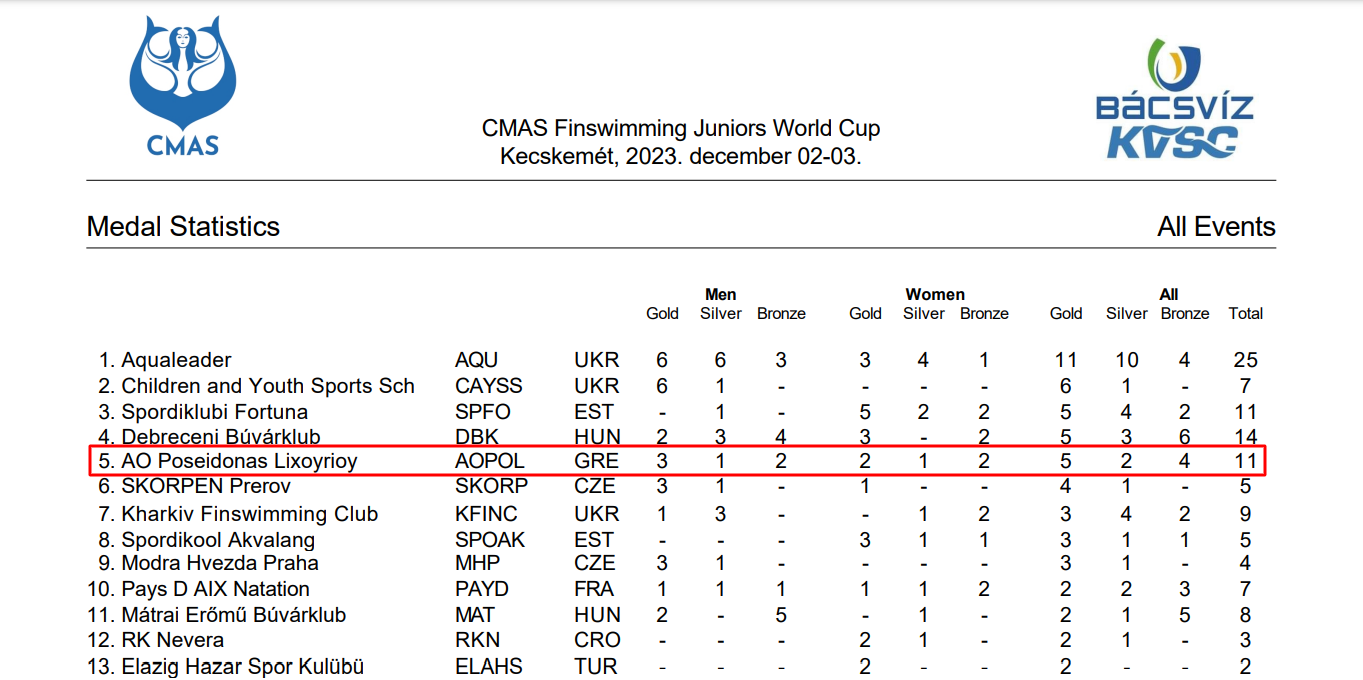Click the SKORPEN Prerov club name
Viewport: 1363px width, 680px height.
(x=206, y=487)
